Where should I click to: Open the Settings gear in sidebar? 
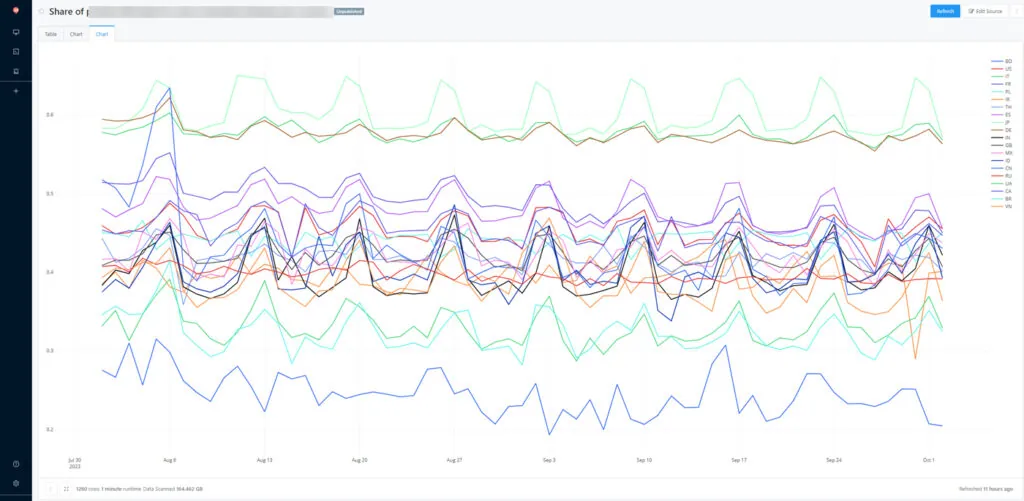(x=16, y=483)
